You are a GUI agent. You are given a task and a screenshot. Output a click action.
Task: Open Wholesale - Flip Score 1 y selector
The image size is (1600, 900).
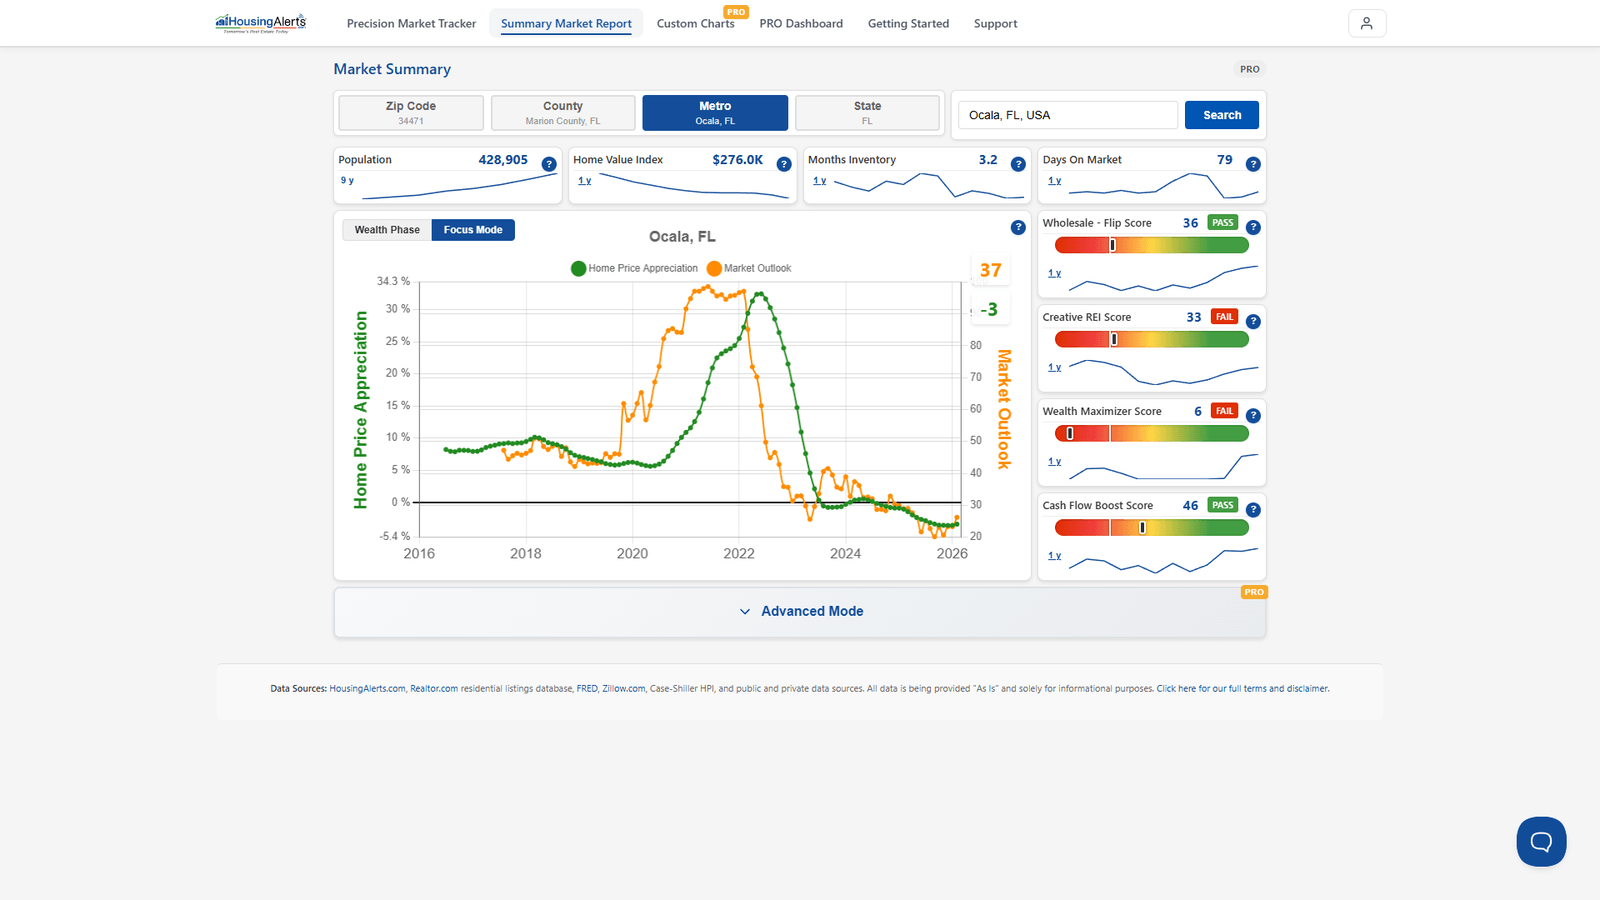(x=1054, y=273)
